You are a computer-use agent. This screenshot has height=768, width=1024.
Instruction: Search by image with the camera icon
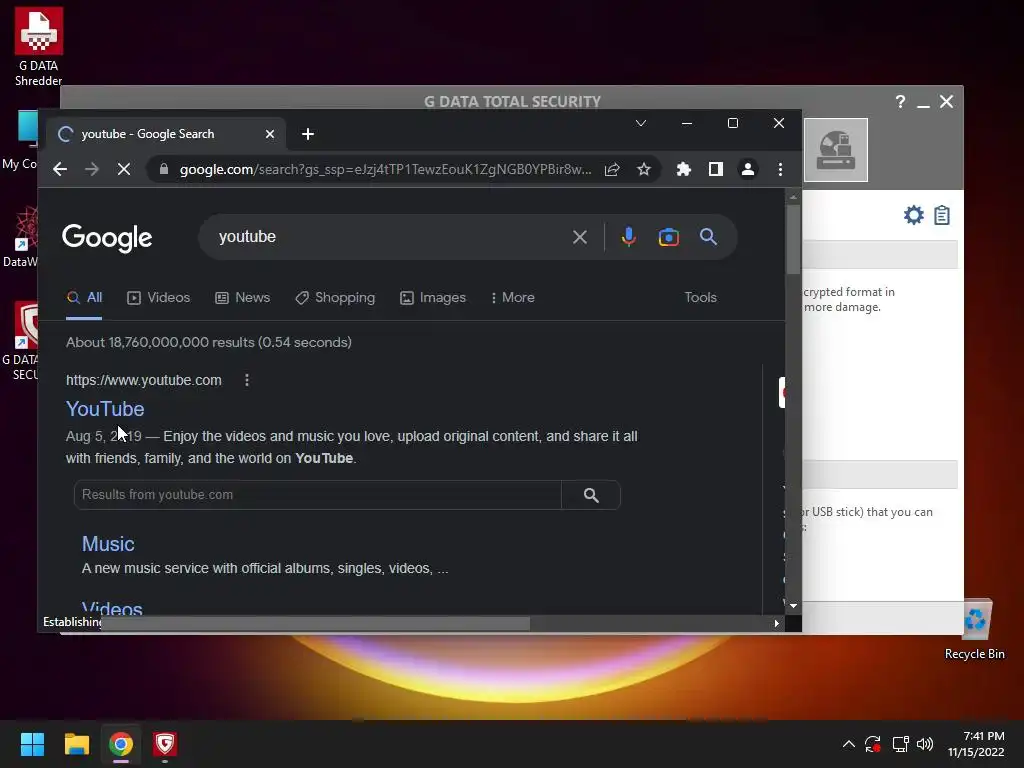(669, 237)
